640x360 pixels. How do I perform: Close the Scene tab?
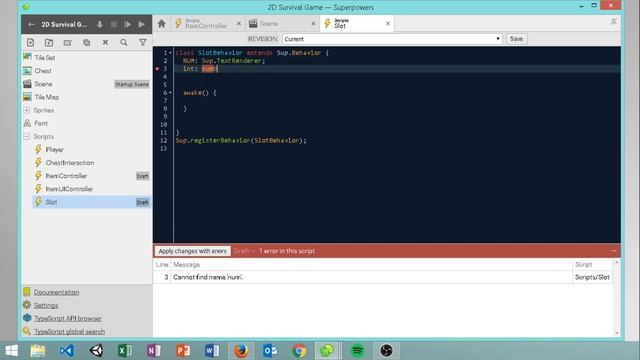tap(313, 24)
